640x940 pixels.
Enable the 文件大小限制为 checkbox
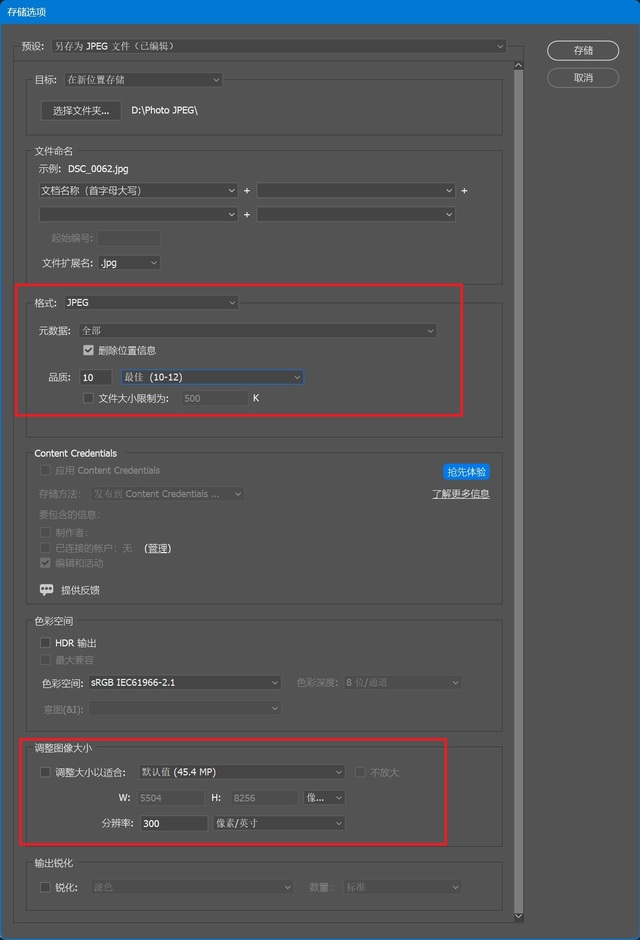coord(89,398)
